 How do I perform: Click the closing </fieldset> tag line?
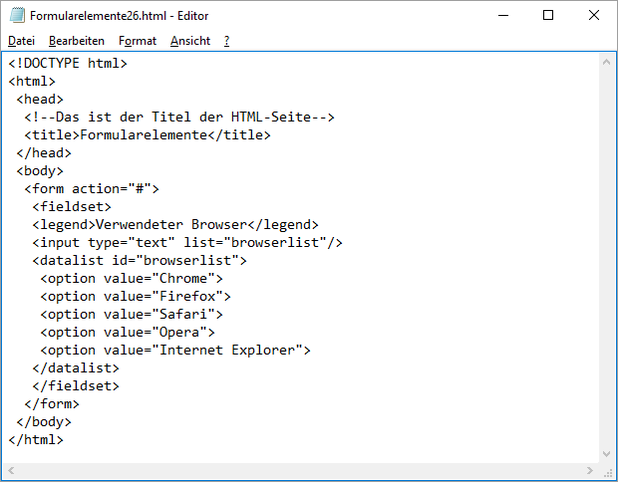point(76,386)
